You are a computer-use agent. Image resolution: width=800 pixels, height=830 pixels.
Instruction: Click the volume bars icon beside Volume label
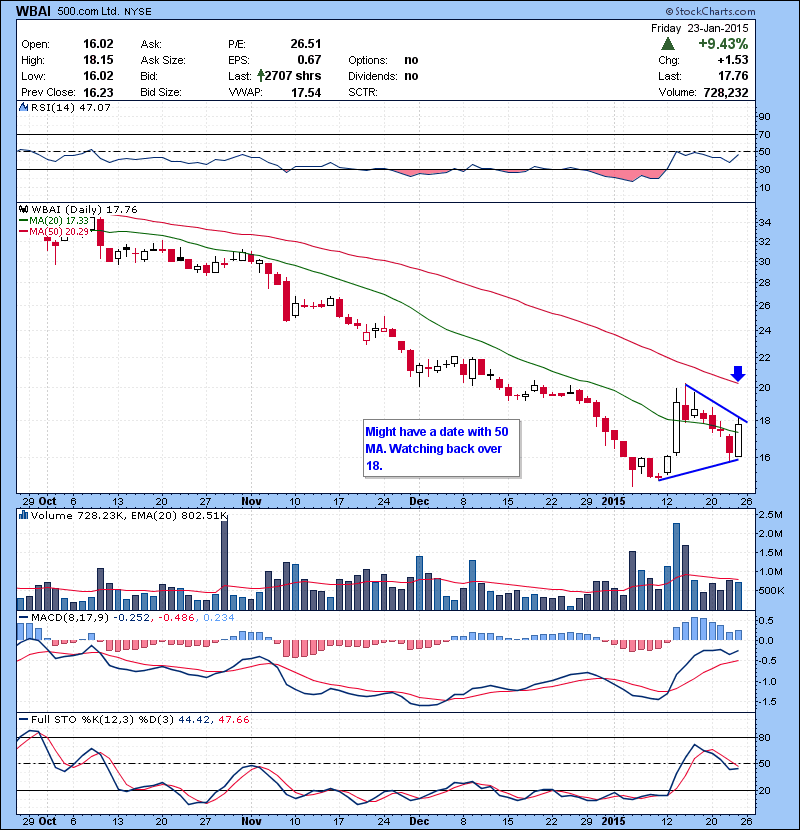coord(23,515)
